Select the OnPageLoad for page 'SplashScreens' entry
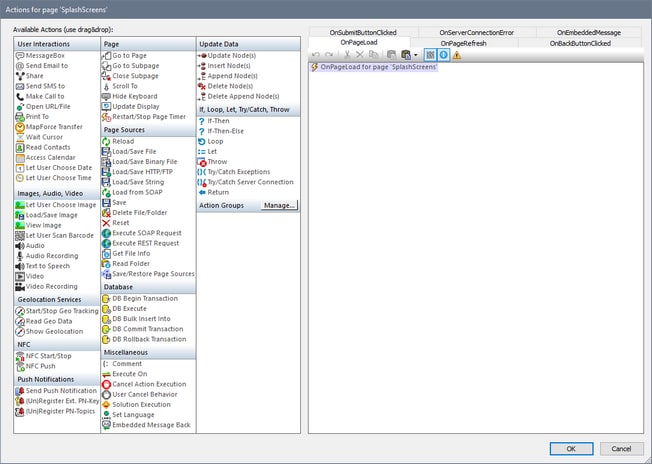 pyautogui.click(x=378, y=67)
